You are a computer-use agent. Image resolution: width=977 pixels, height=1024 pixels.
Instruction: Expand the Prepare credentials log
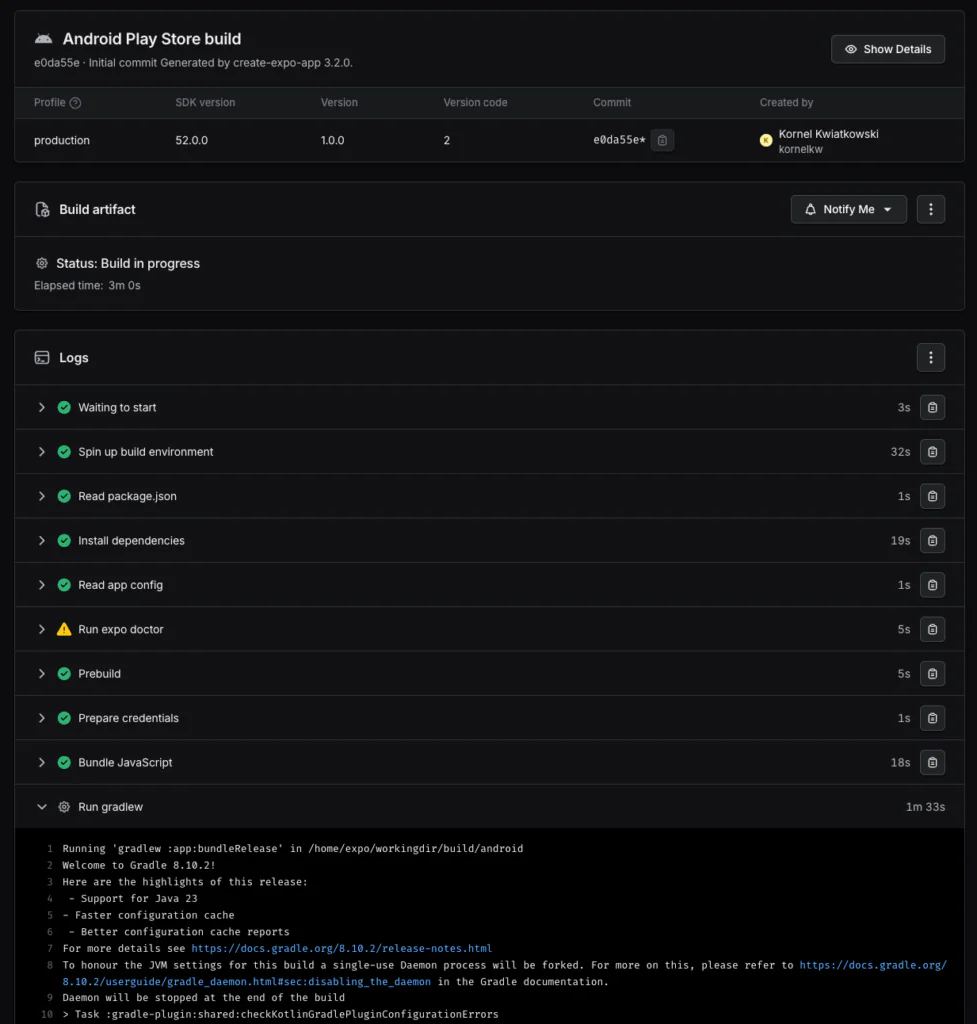click(x=42, y=718)
